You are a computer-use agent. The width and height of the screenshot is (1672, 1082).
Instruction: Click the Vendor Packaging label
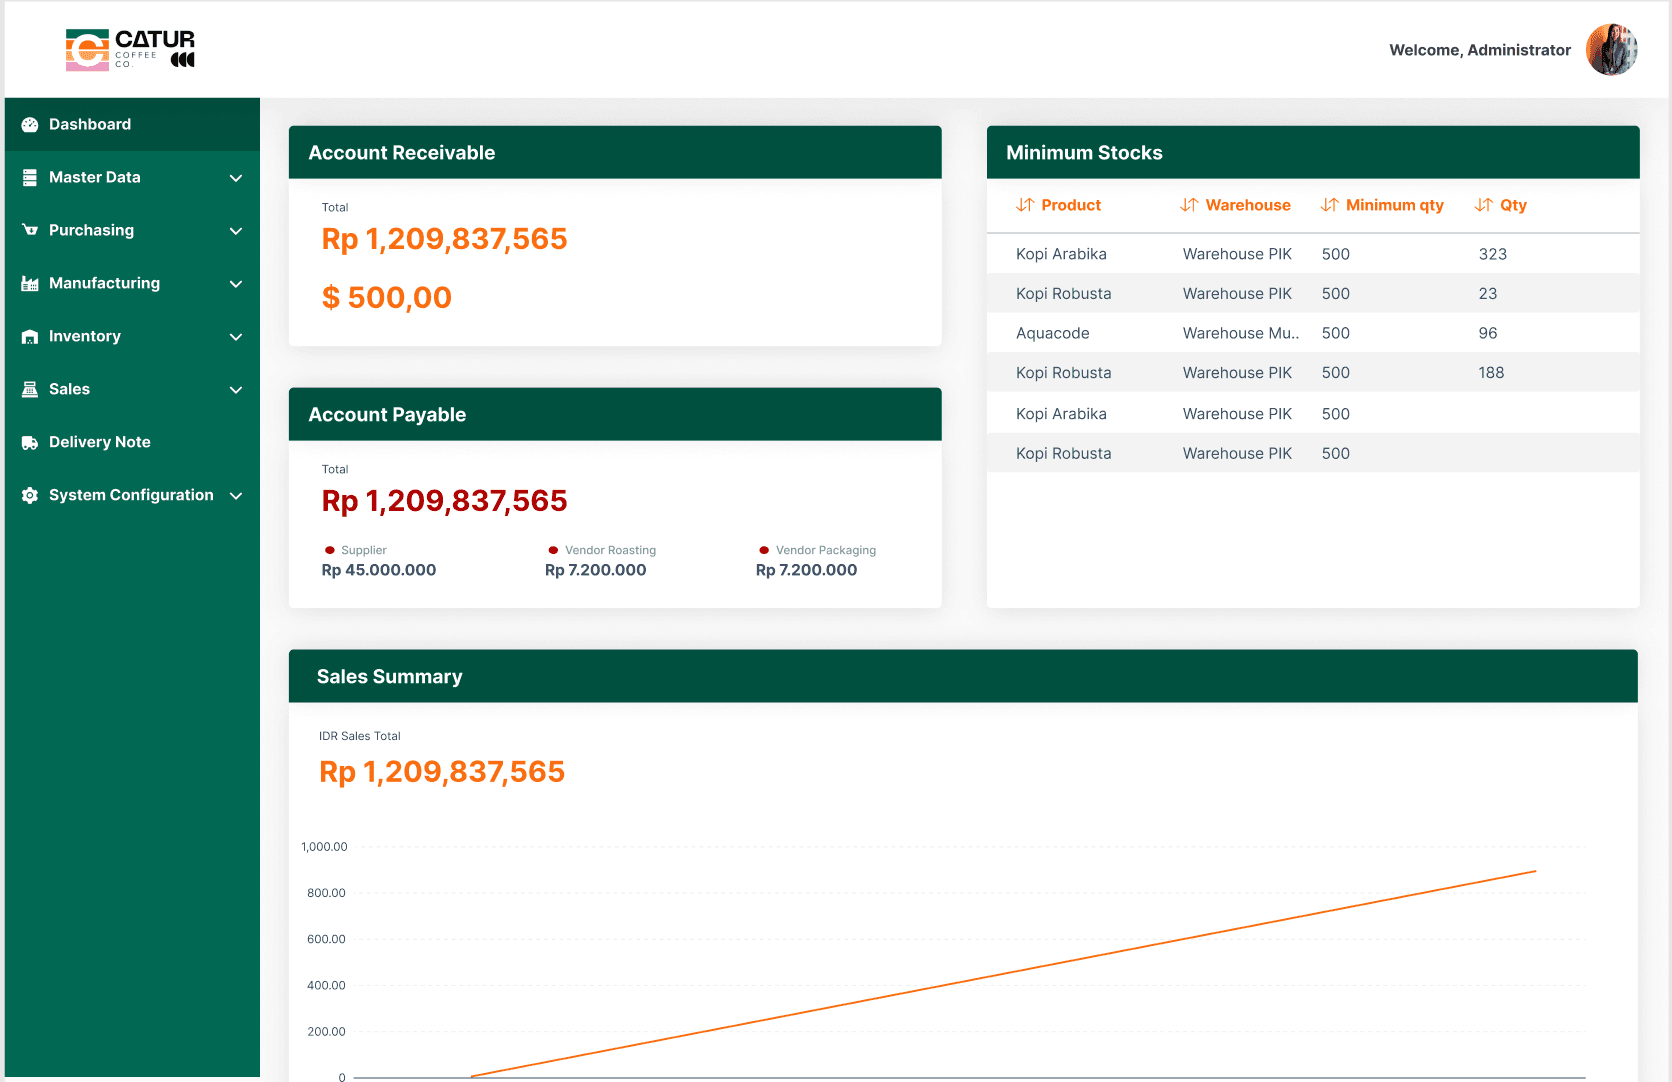[826, 550]
